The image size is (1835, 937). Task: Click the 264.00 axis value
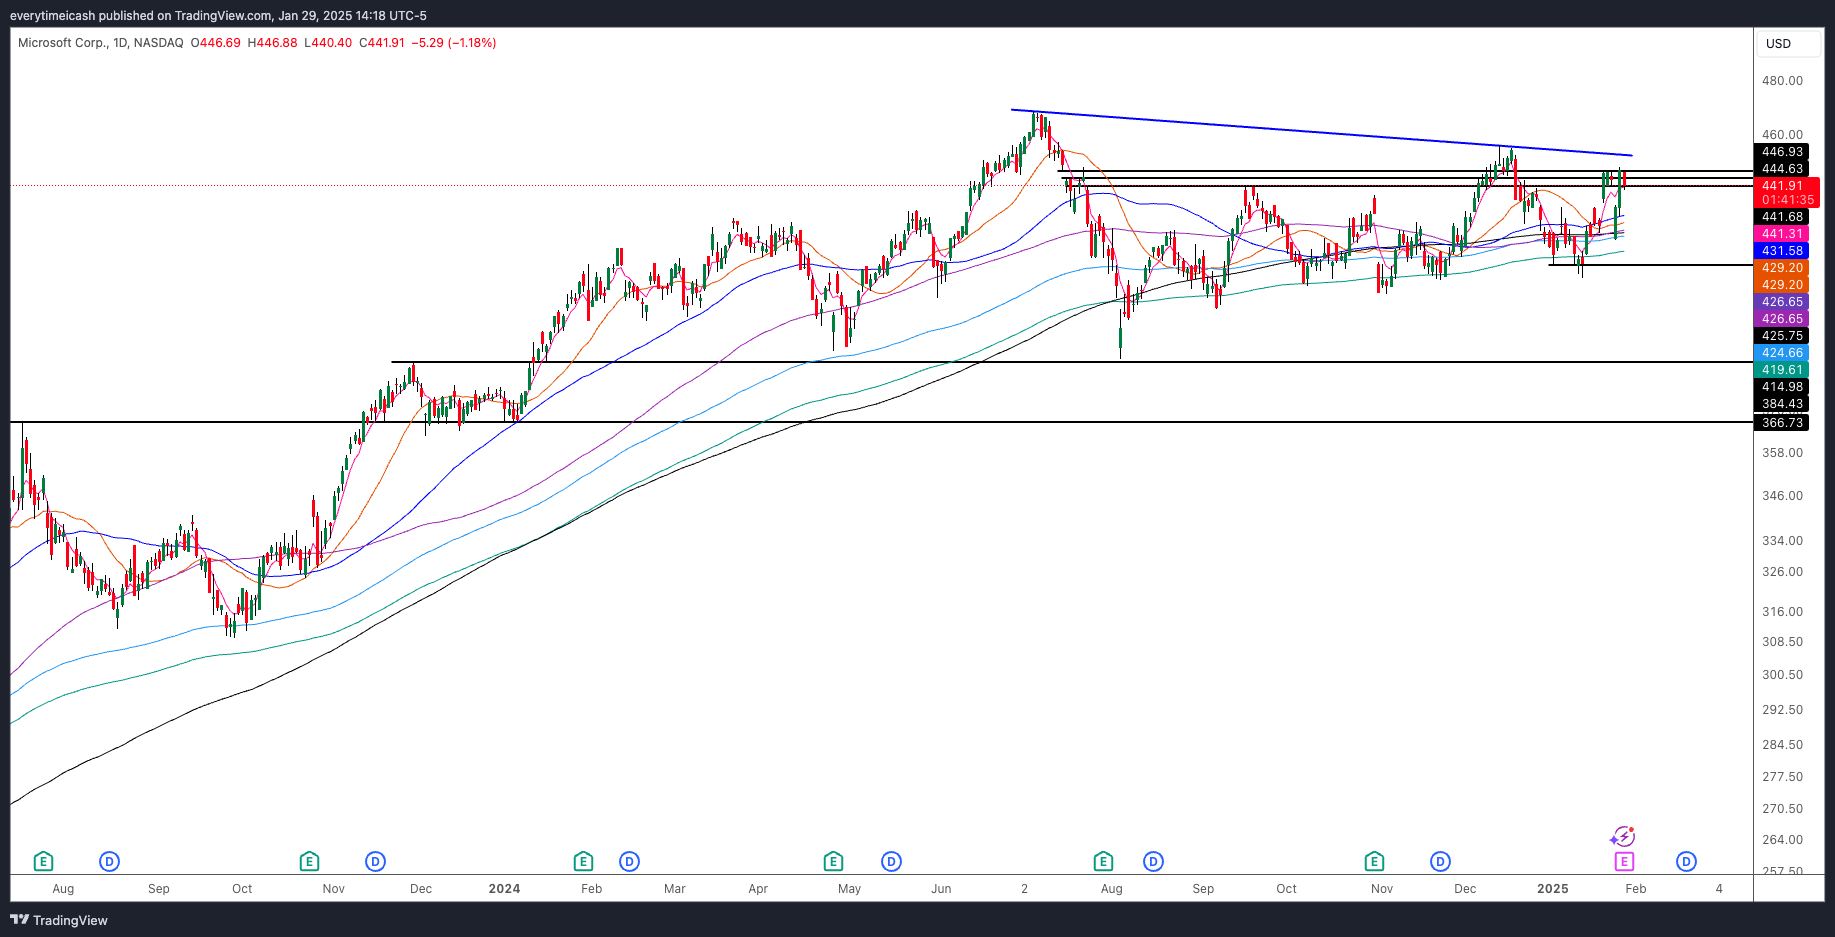tap(1782, 840)
